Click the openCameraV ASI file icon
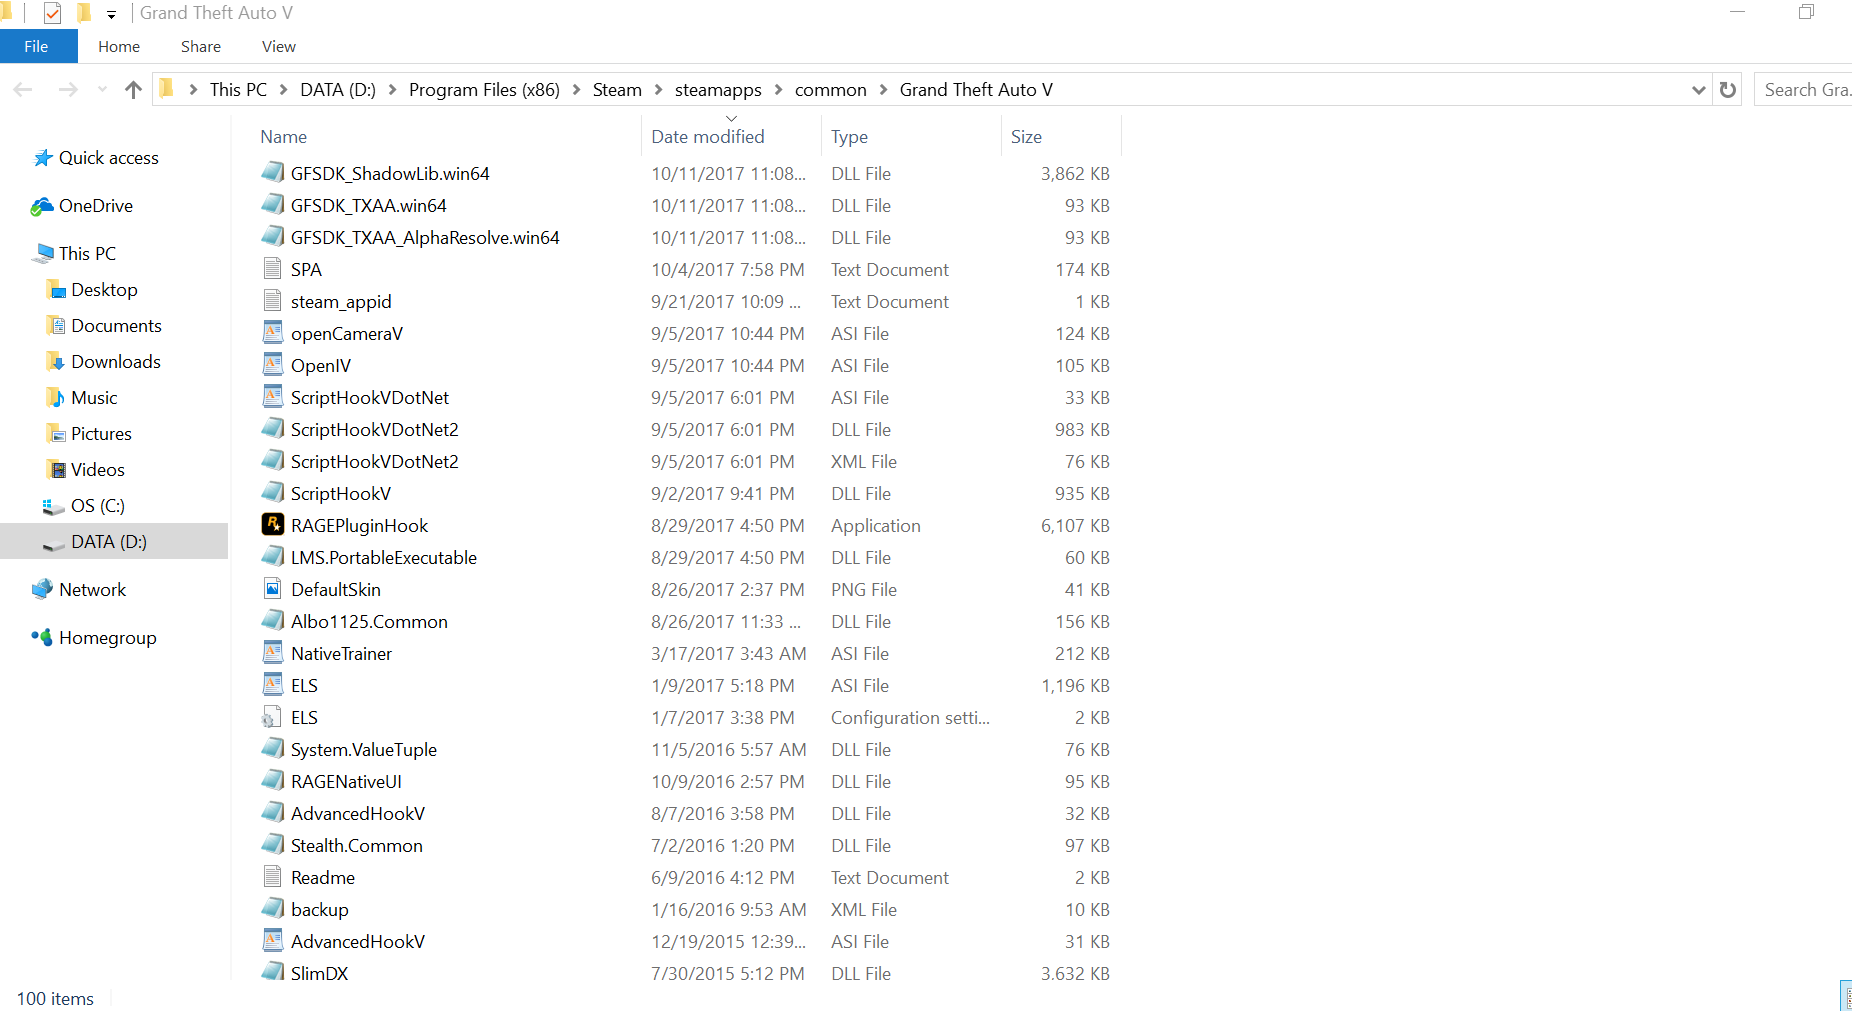This screenshot has height=1011, width=1852. [272, 332]
